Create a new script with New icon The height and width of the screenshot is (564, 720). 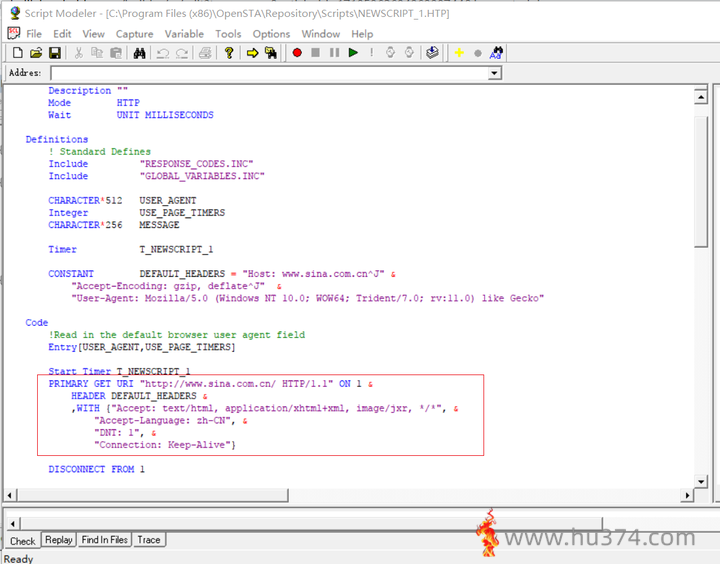click(x=17, y=53)
